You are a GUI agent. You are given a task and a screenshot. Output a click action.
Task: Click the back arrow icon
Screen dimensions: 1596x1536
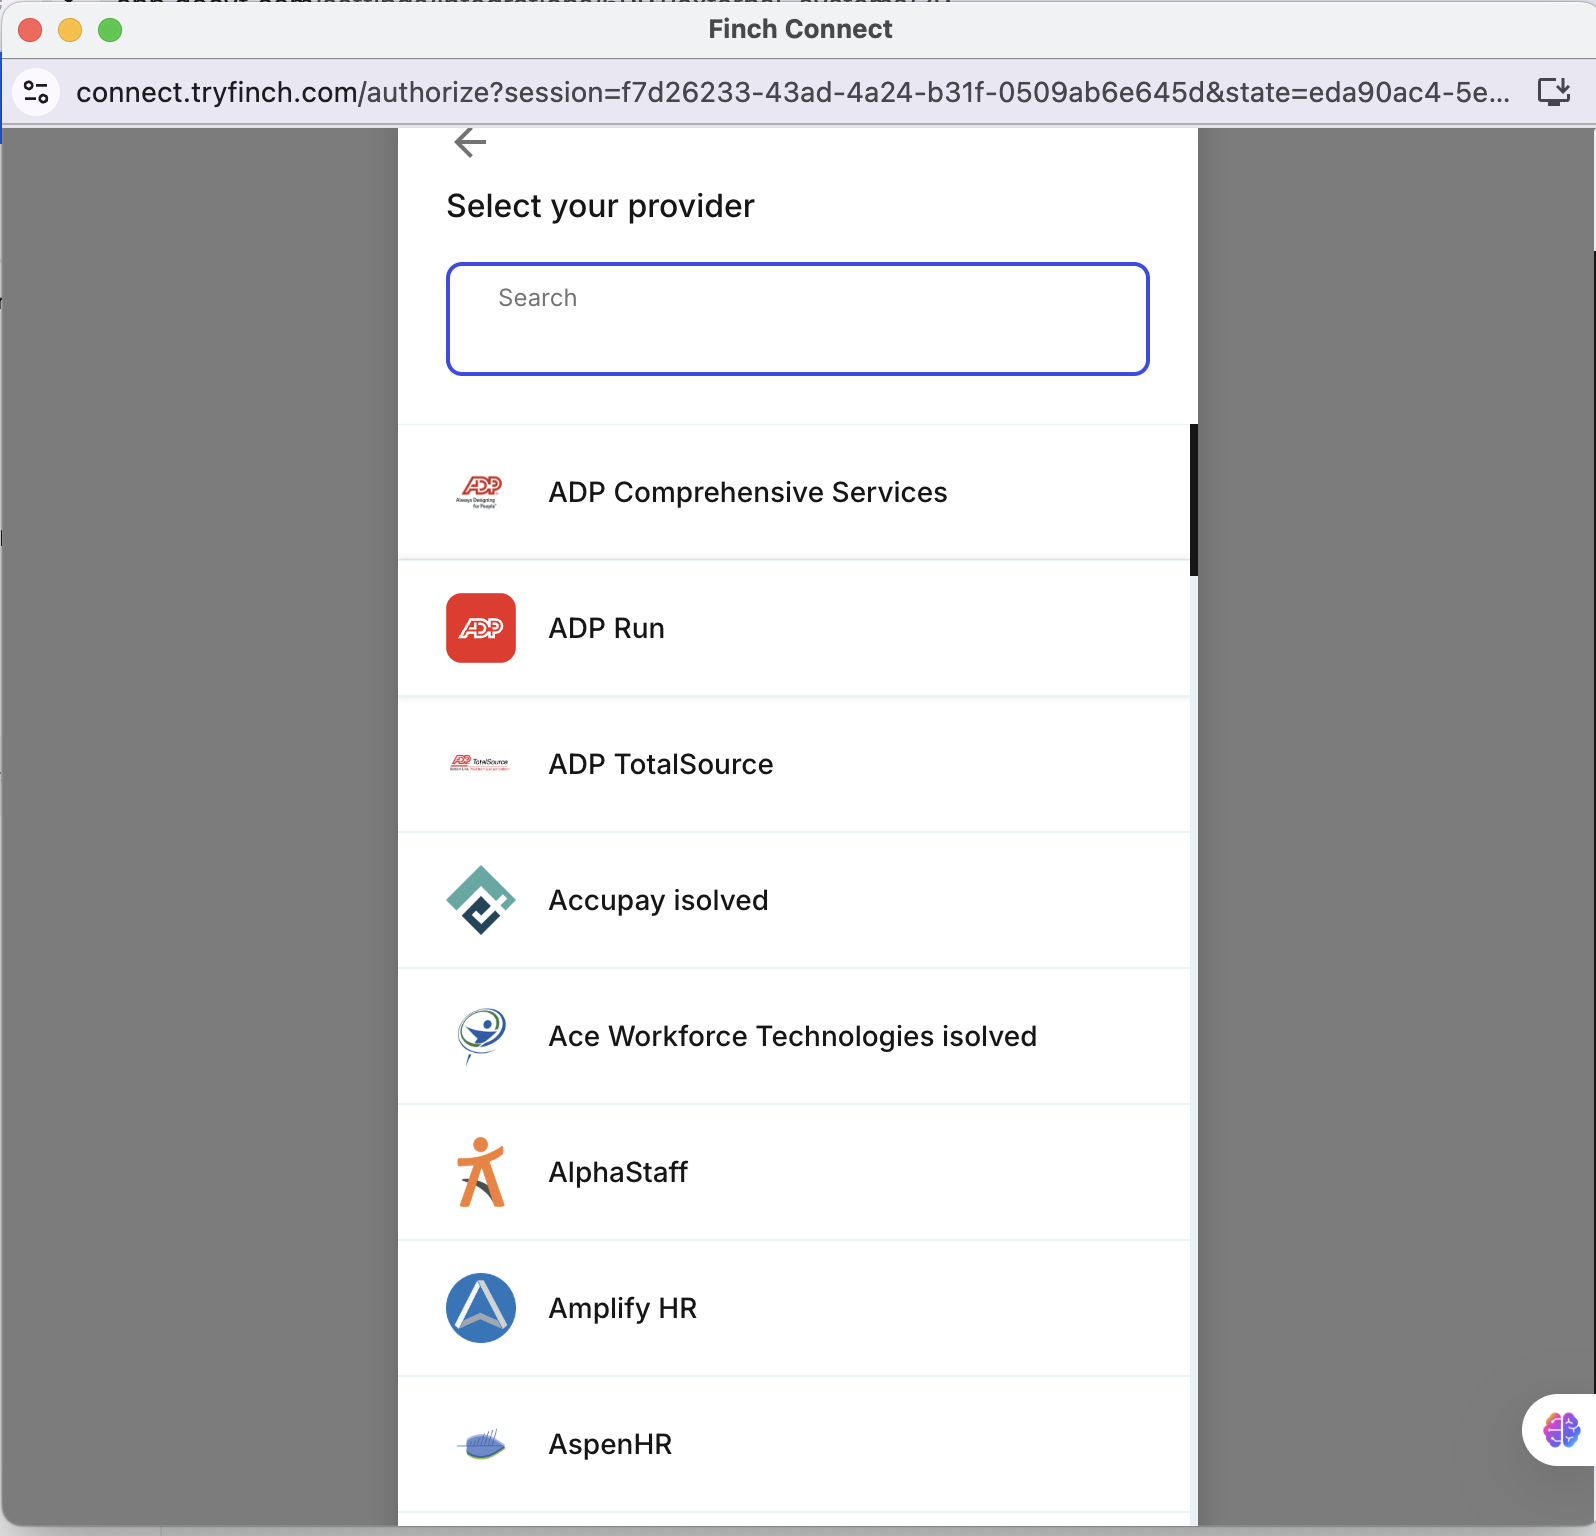click(x=470, y=143)
